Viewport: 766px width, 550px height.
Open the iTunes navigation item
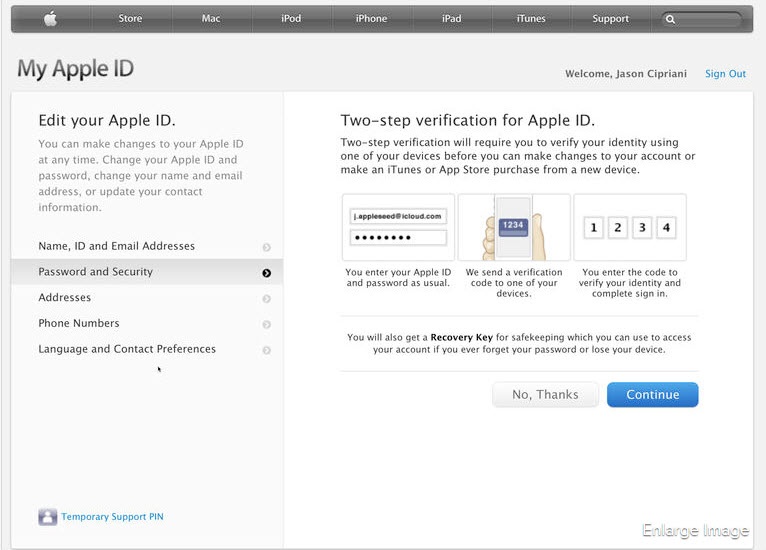click(x=531, y=19)
